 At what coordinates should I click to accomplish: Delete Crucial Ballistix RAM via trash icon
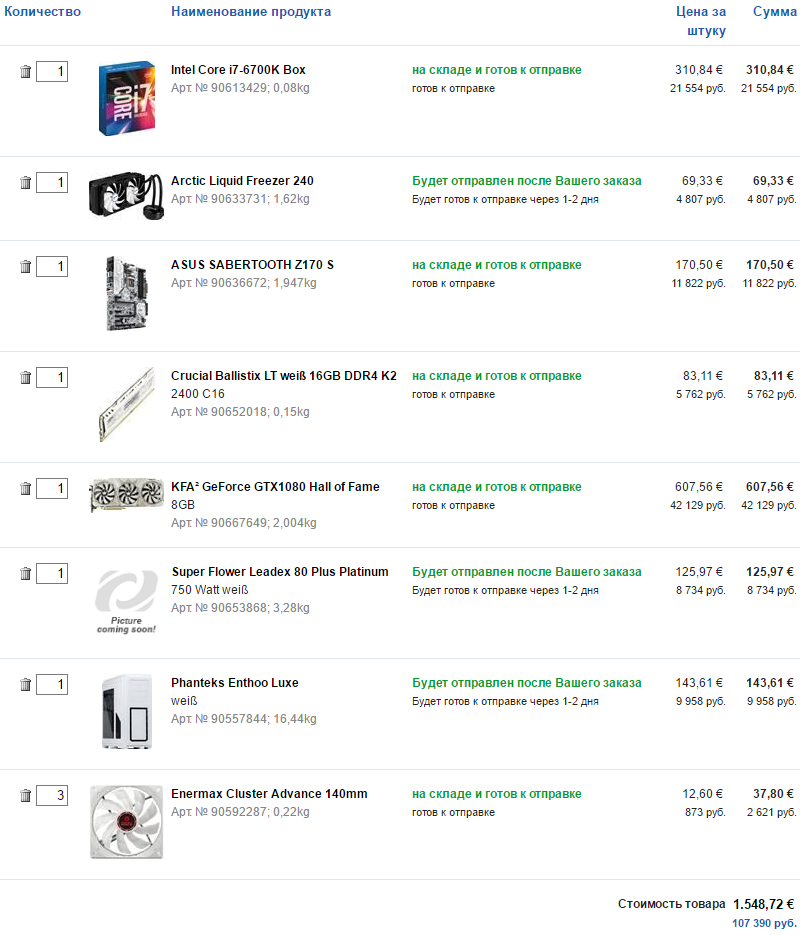(26, 378)
